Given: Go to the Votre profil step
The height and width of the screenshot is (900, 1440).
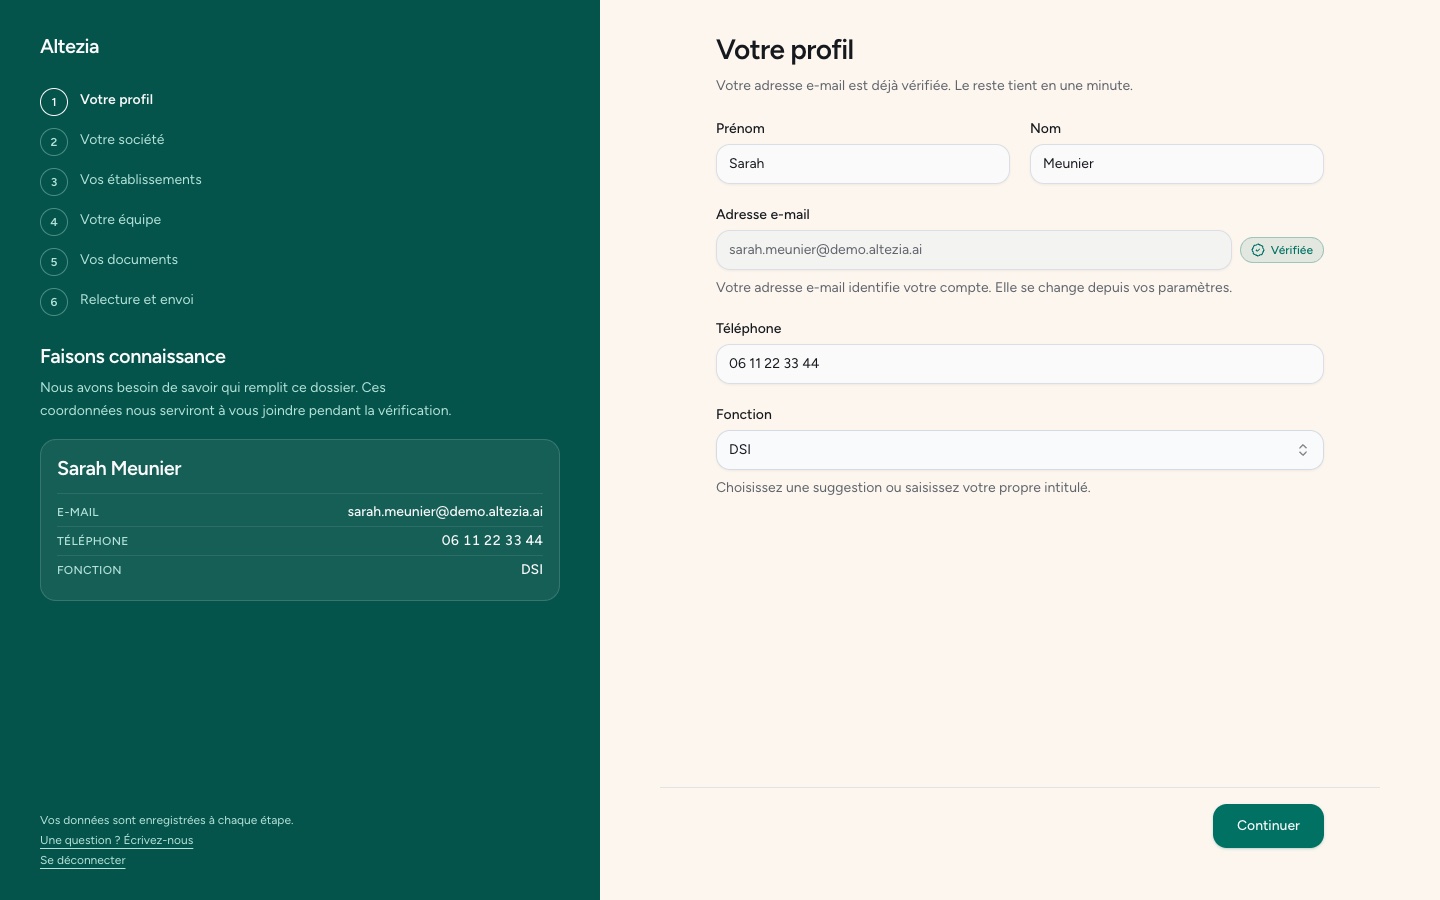Looking at the screenshot, I should click(x=116, y=100).
